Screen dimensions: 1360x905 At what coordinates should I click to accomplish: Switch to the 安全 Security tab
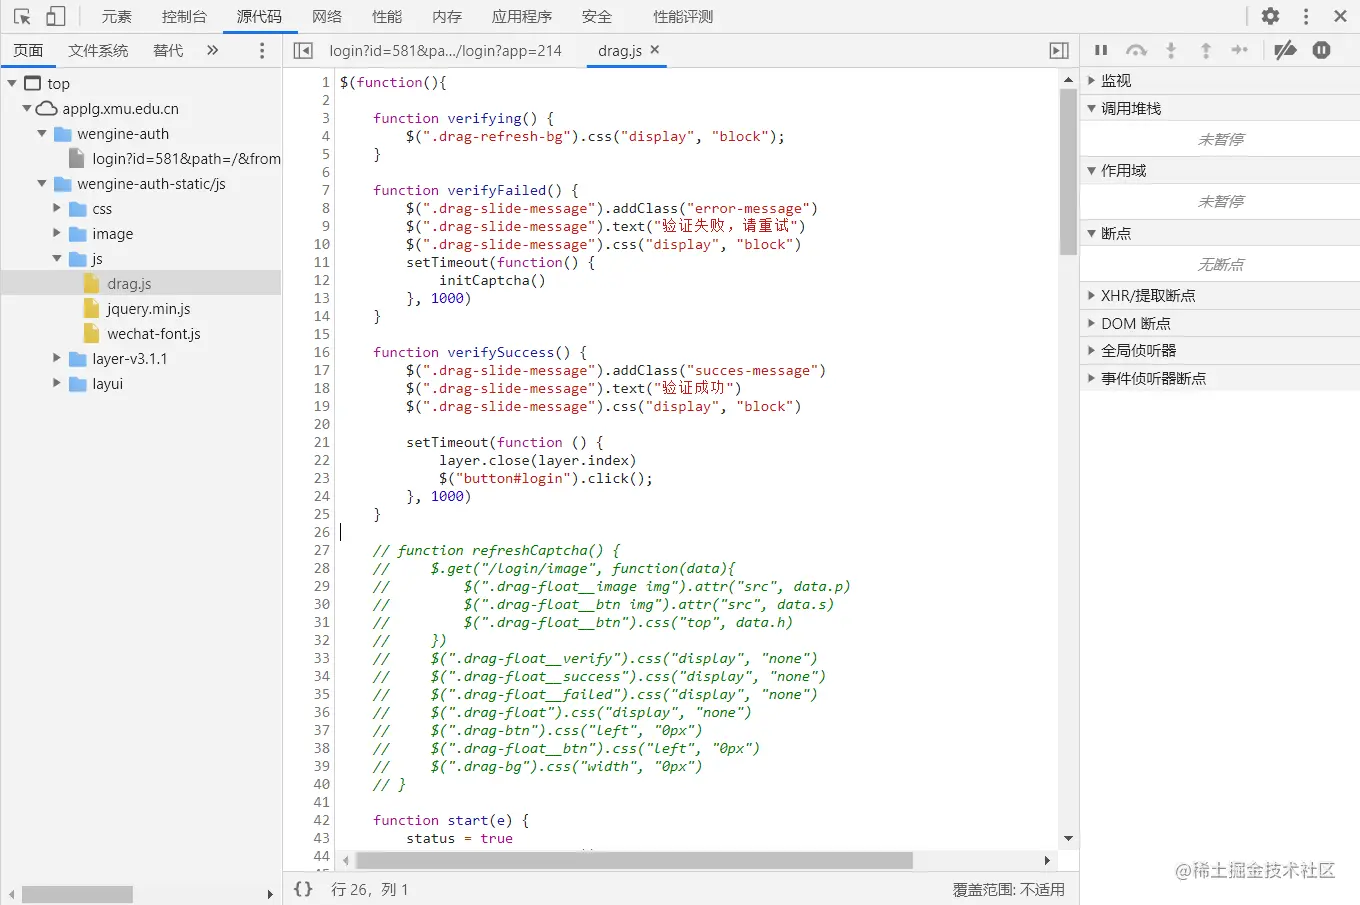[597, 17]
